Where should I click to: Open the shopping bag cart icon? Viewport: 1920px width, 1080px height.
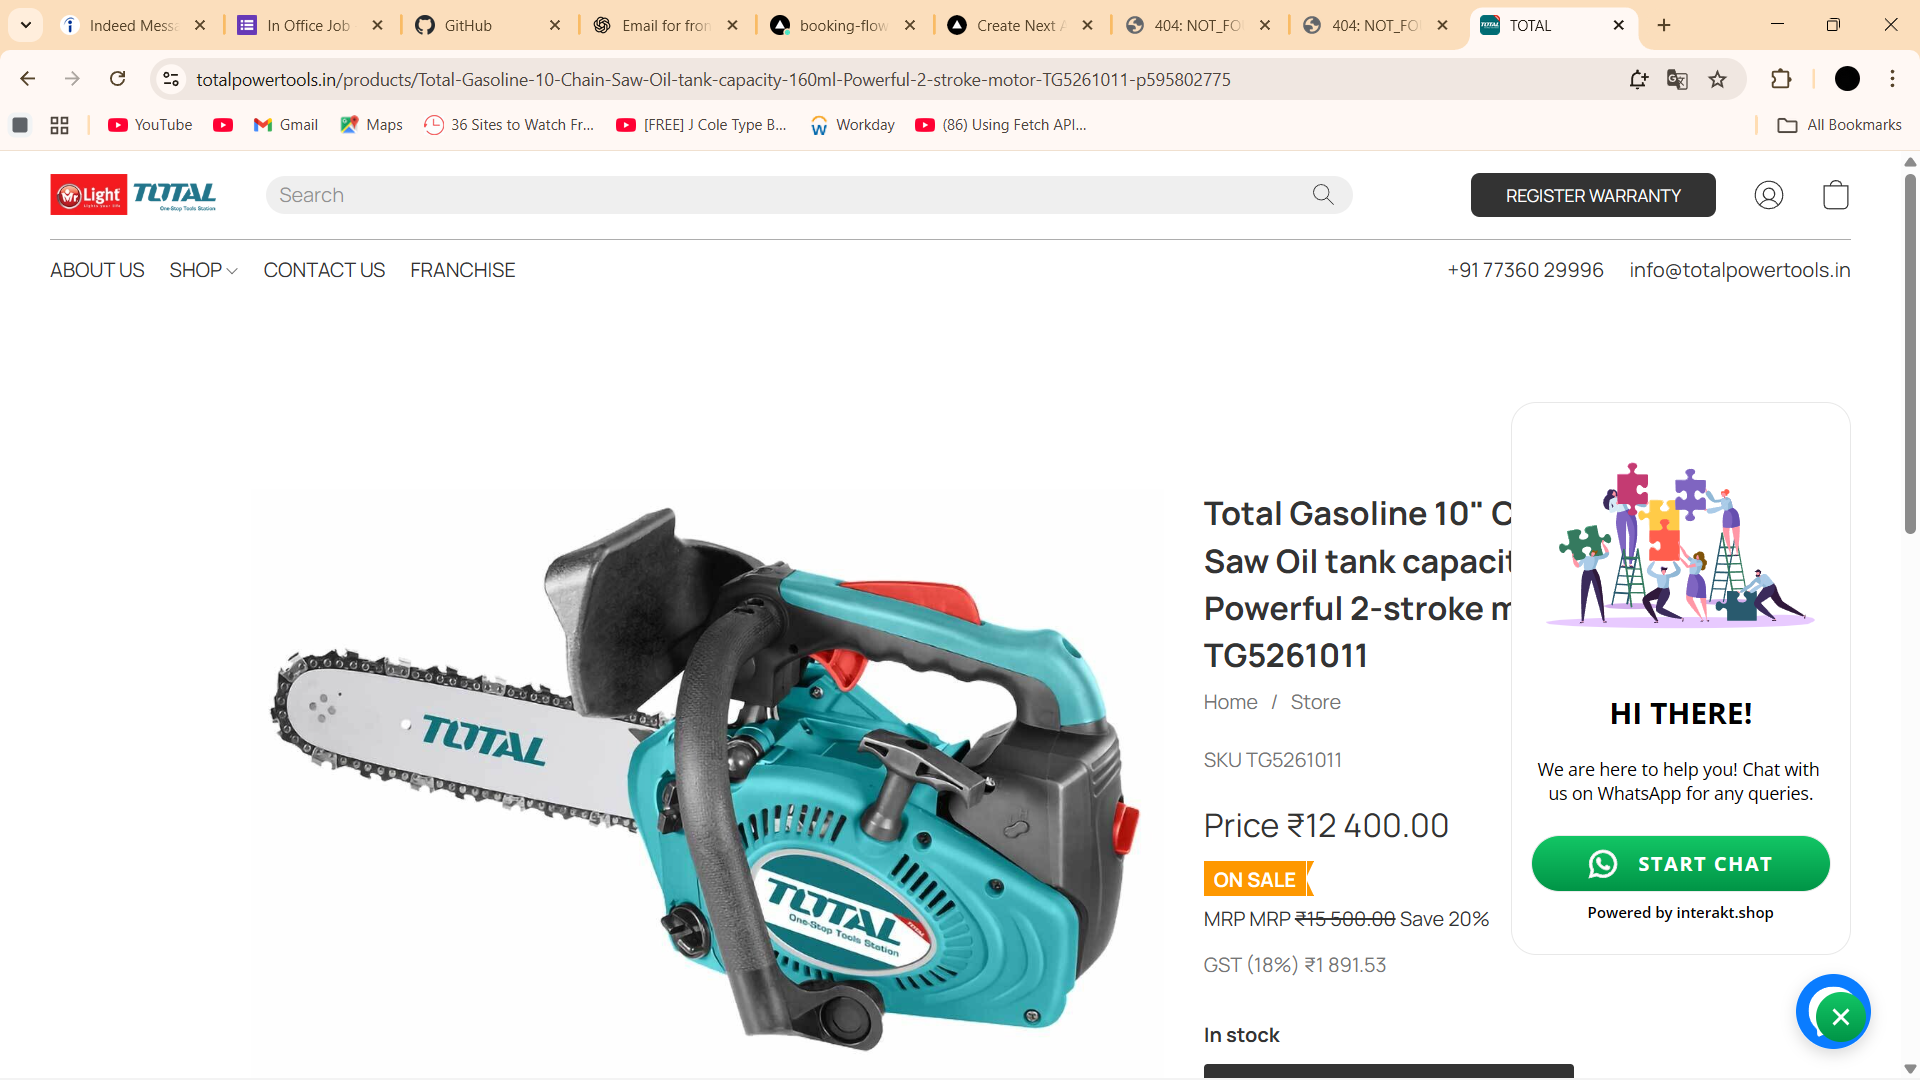1835,195
